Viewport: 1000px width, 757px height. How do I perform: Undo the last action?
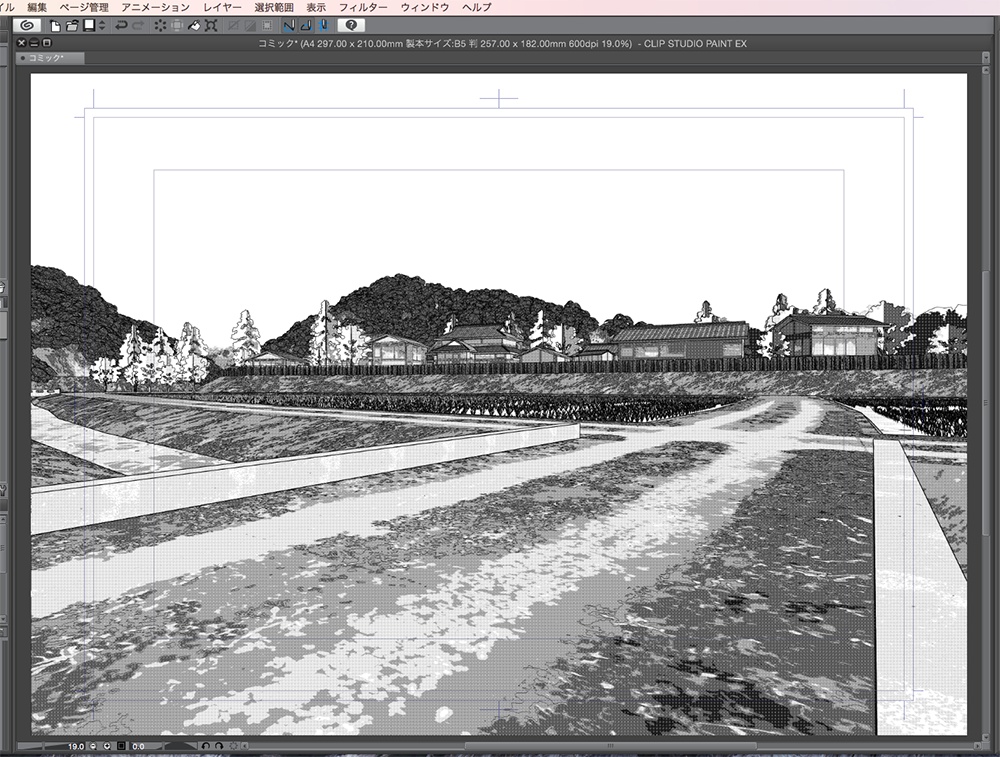(121, 26)
